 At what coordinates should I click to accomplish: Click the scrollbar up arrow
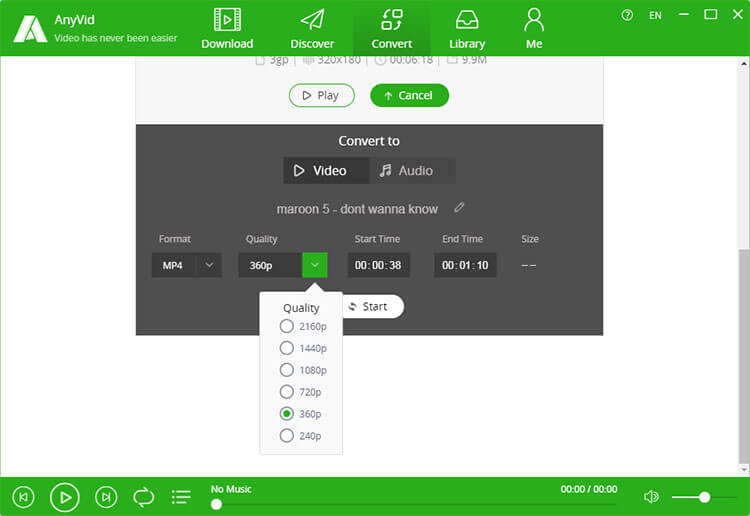pyautogui.click(x=744, y=63)
